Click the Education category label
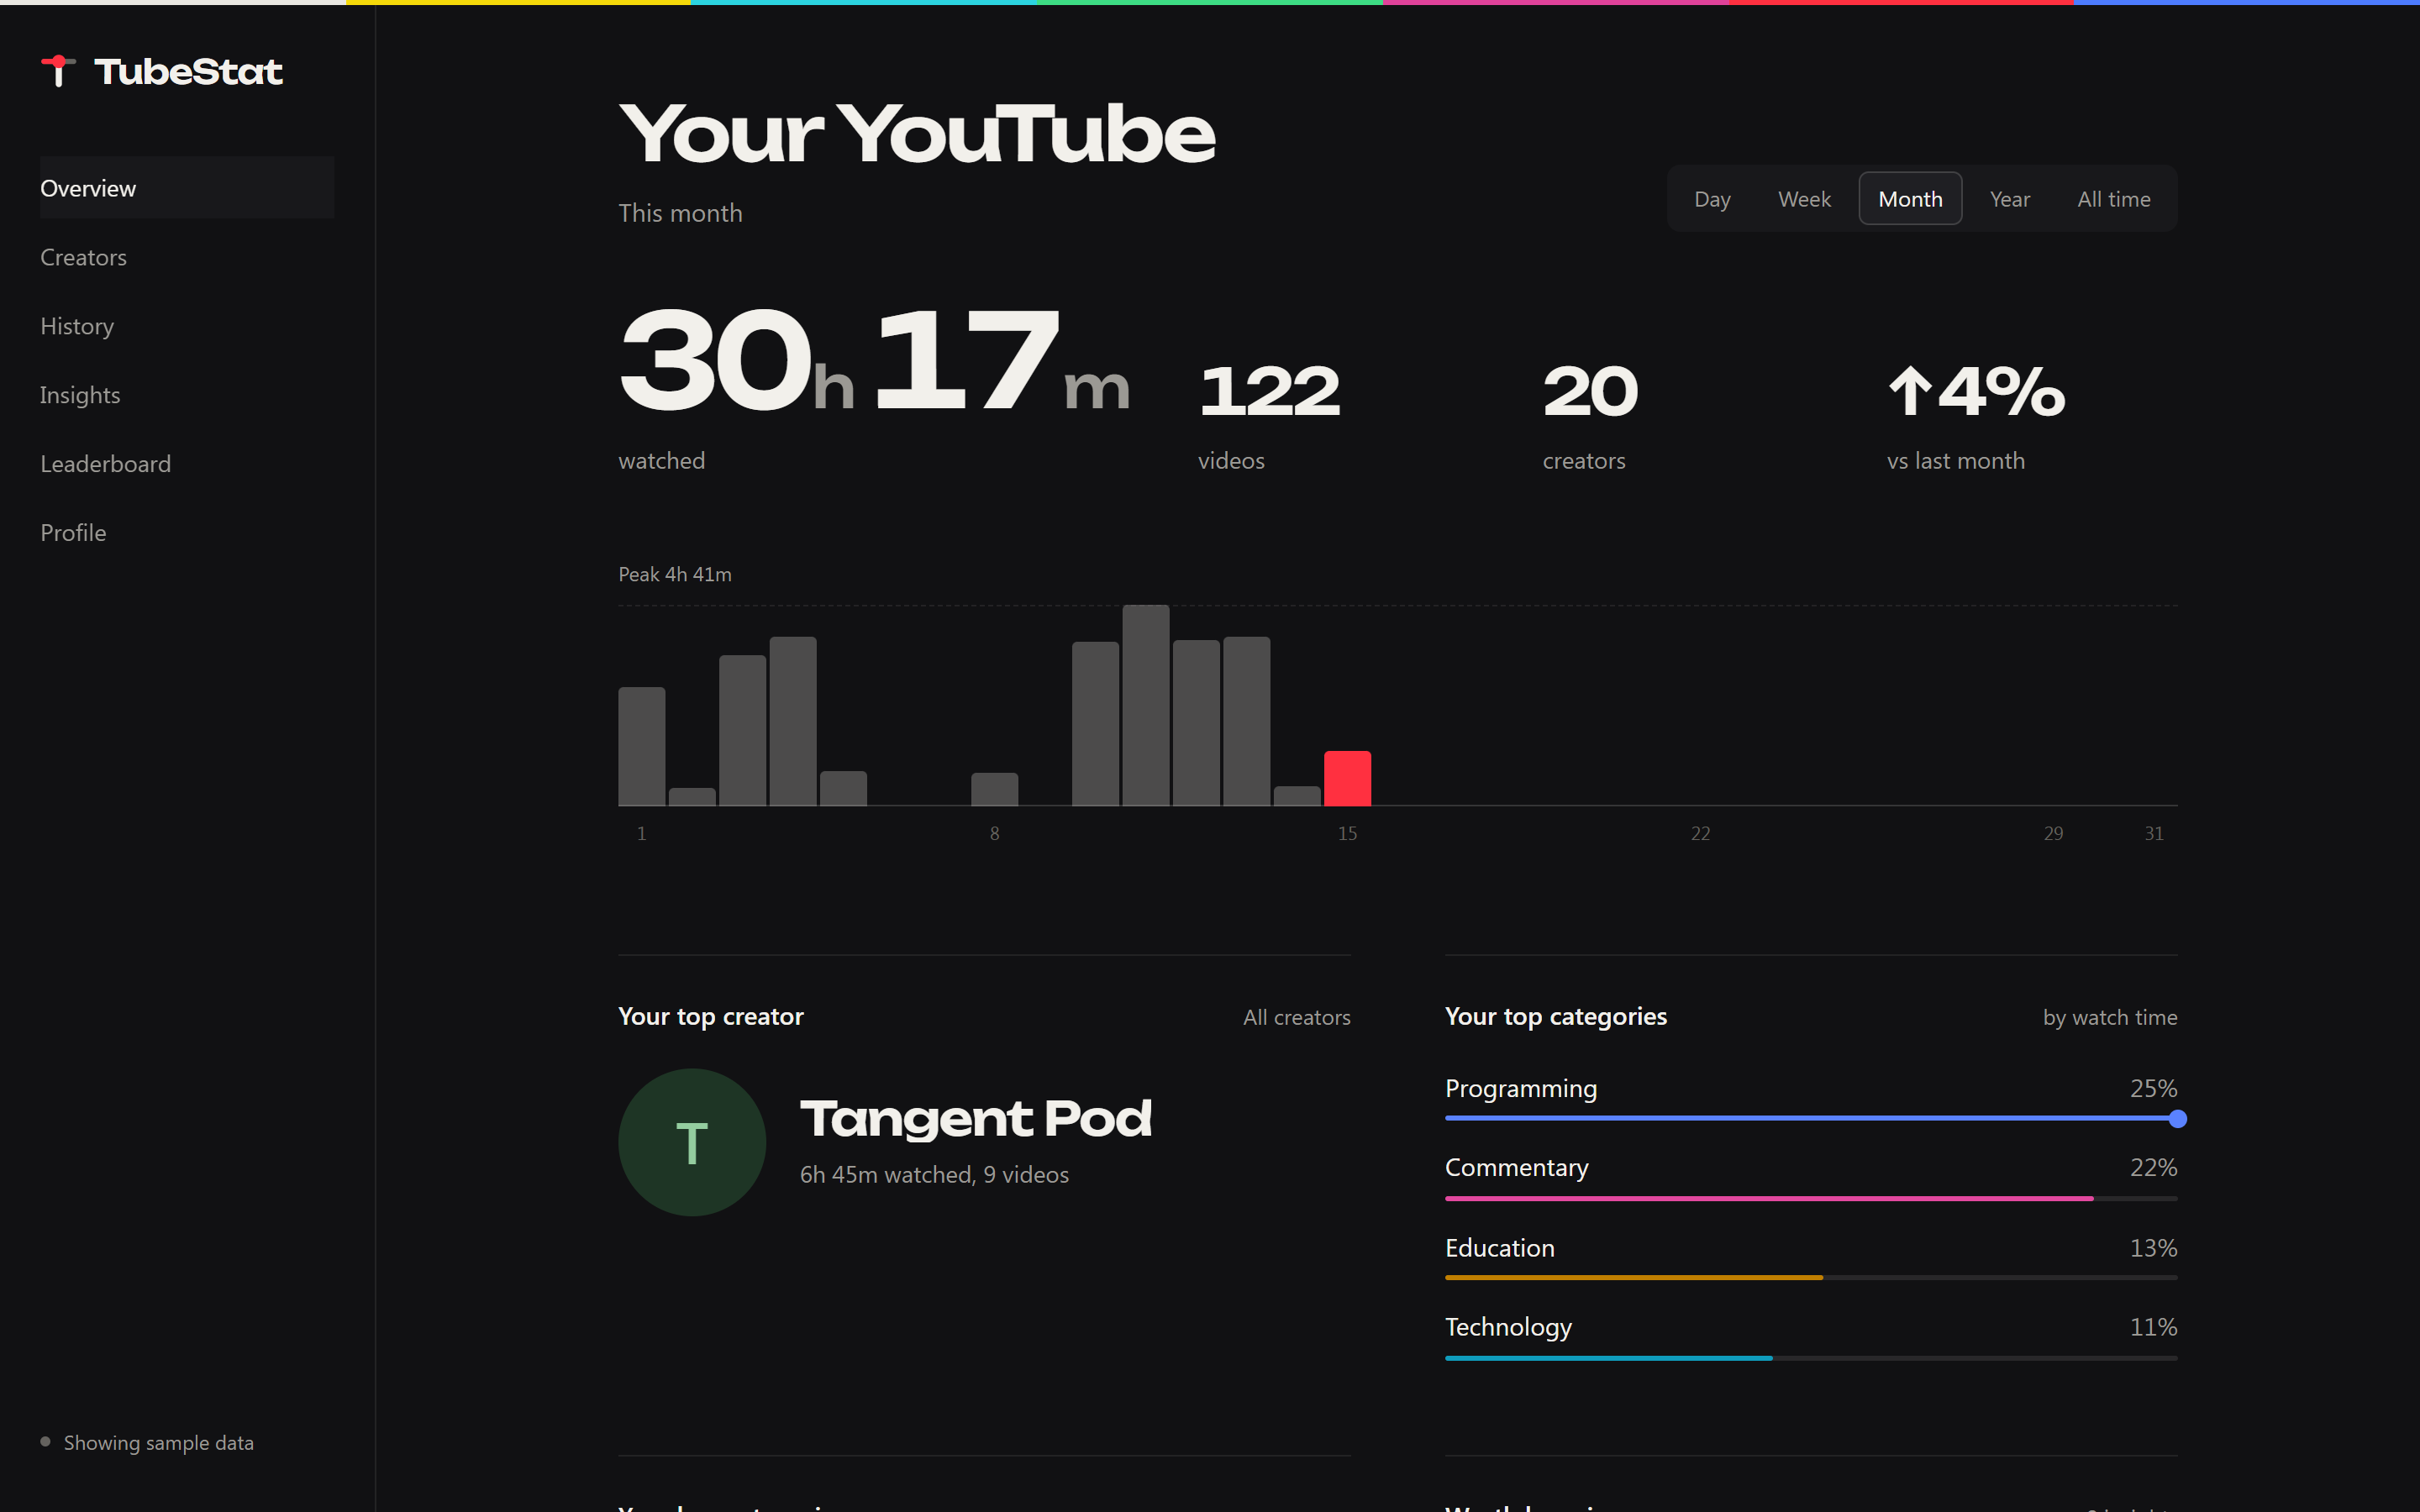2420x1512 pixels. click(x=1499, y=1248)
